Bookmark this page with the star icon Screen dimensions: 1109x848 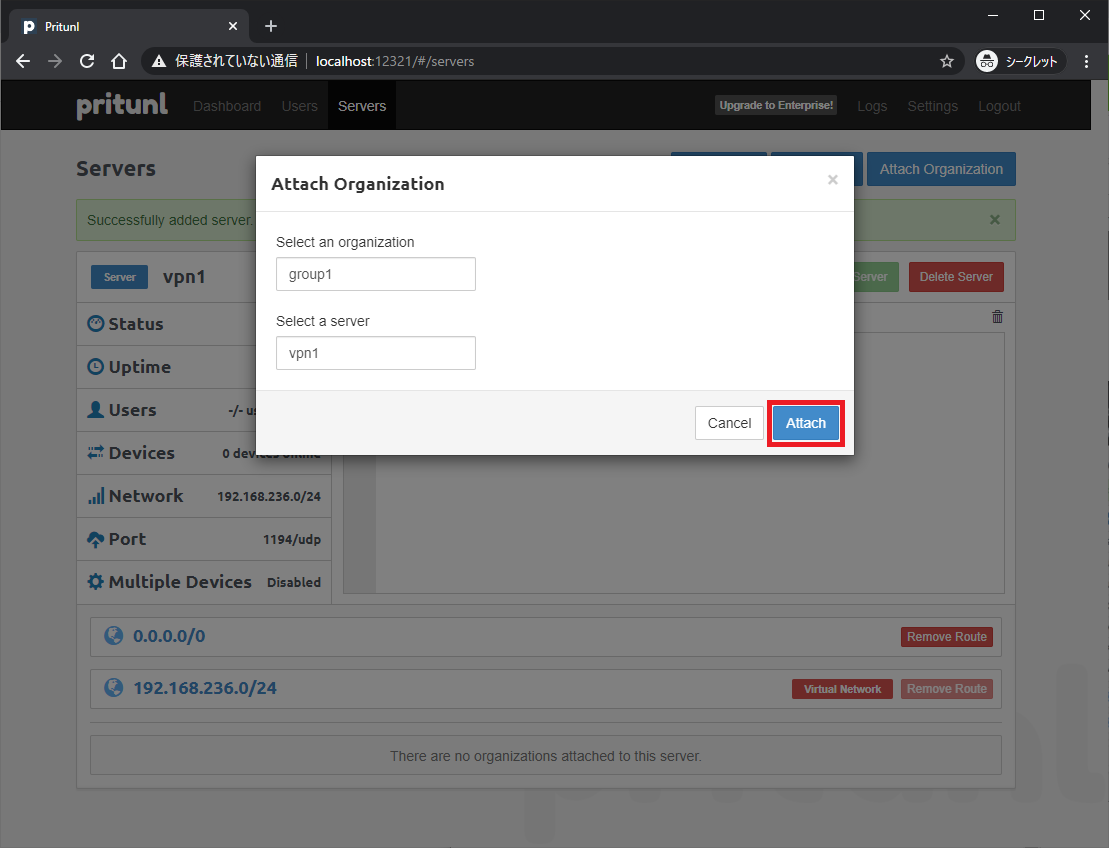946,62
